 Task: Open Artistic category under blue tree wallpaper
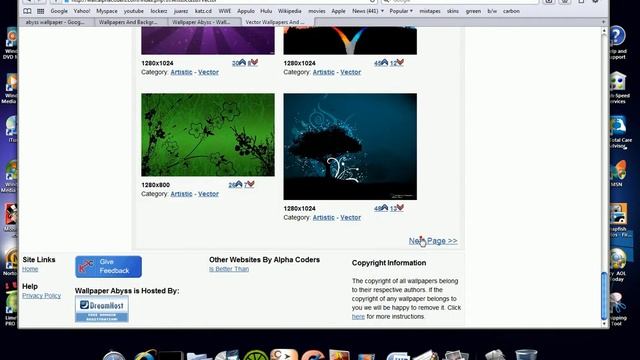pos(324,218)
